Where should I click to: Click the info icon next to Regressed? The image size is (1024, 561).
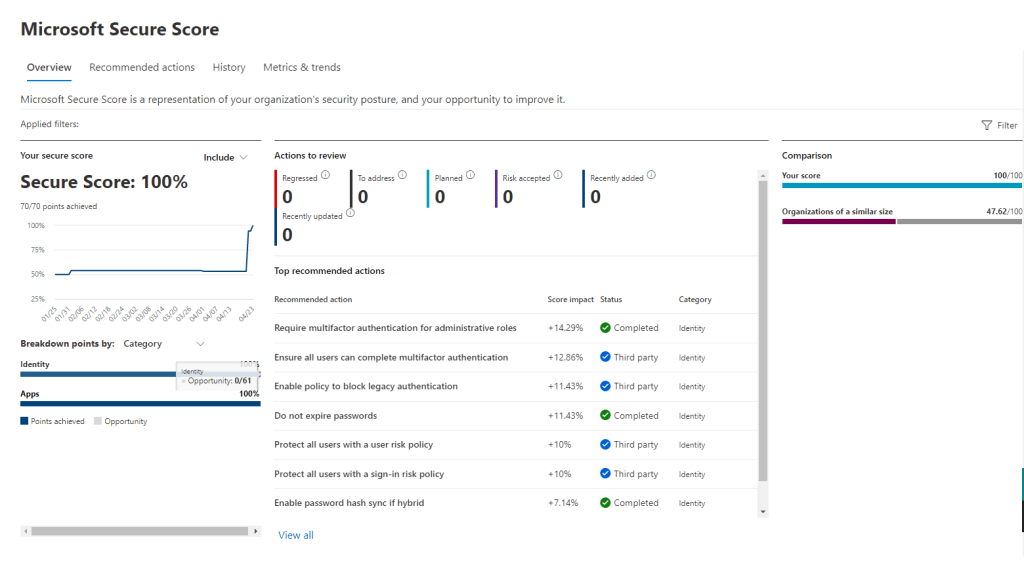327,175
